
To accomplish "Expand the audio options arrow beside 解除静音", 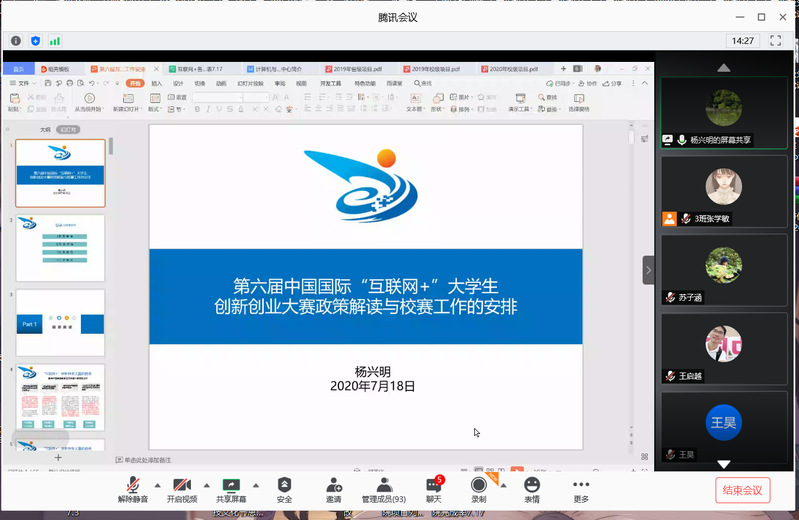I will pos(156,485).
